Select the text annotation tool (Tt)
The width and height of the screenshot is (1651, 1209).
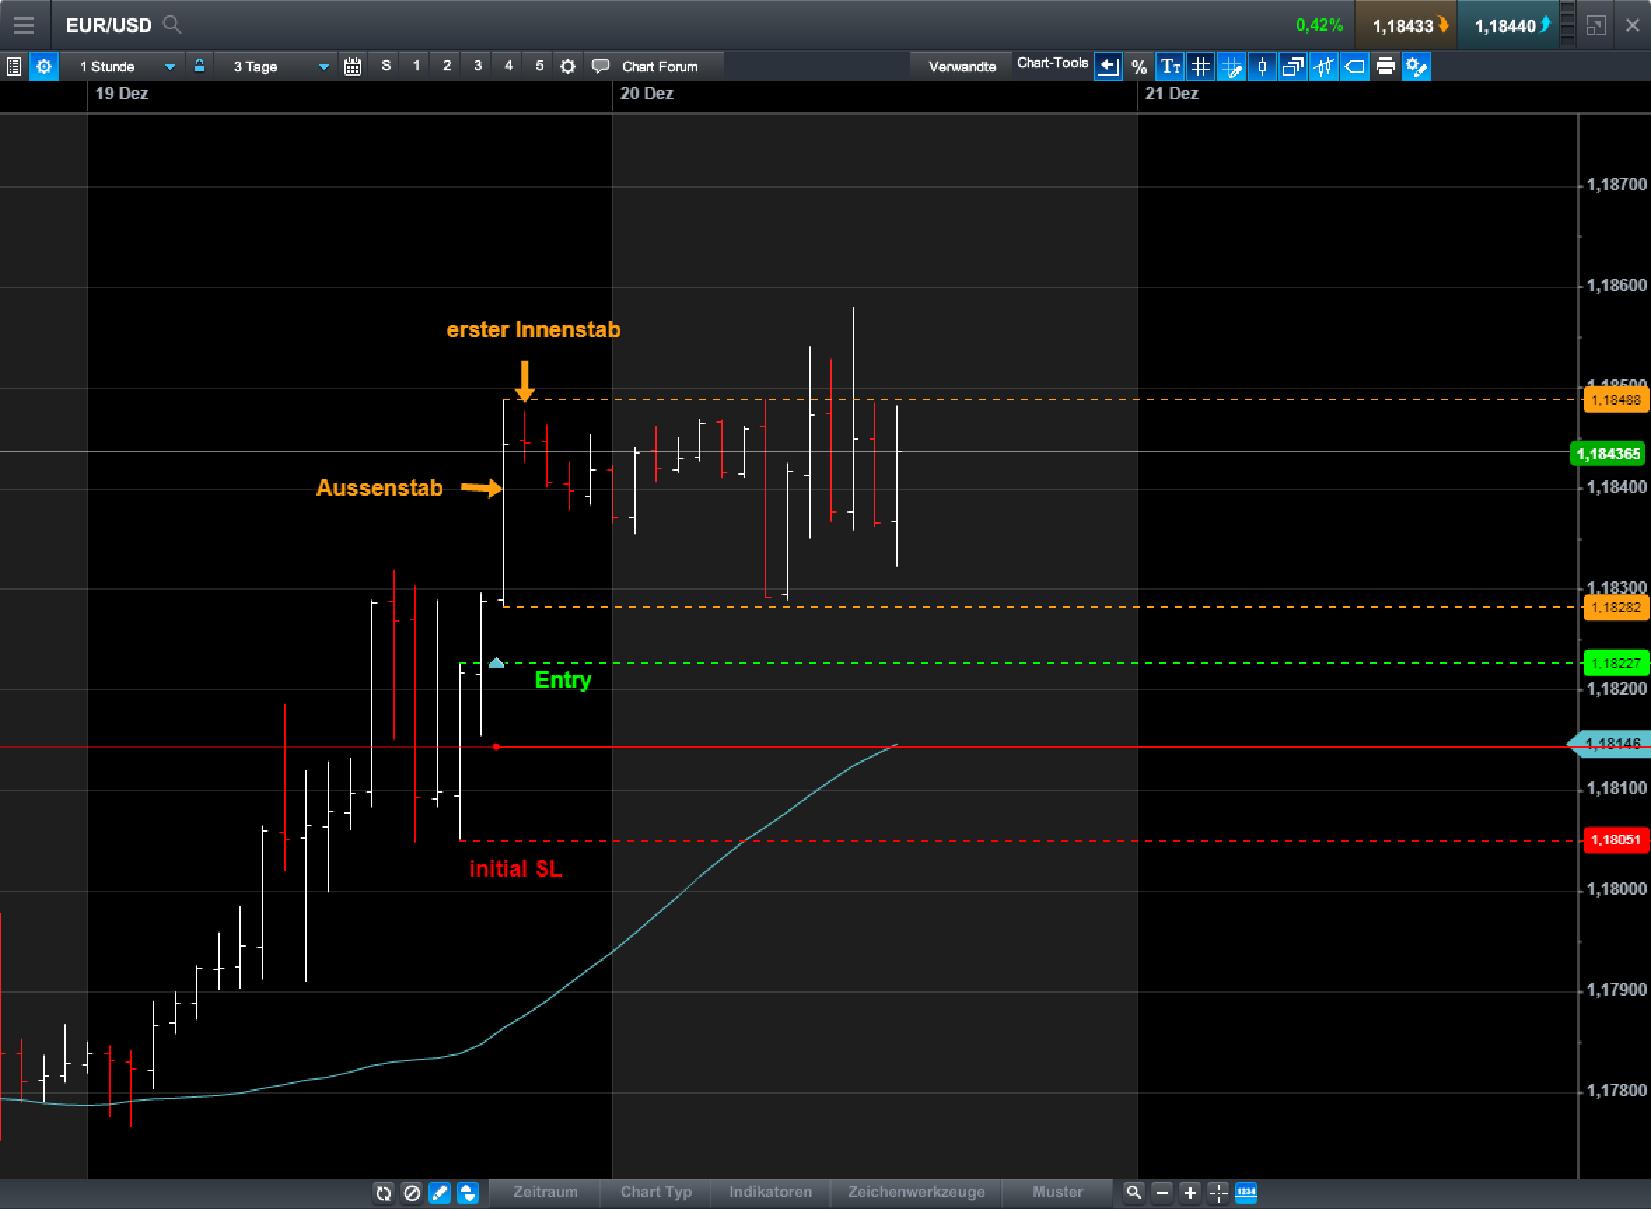[1169, 66]
